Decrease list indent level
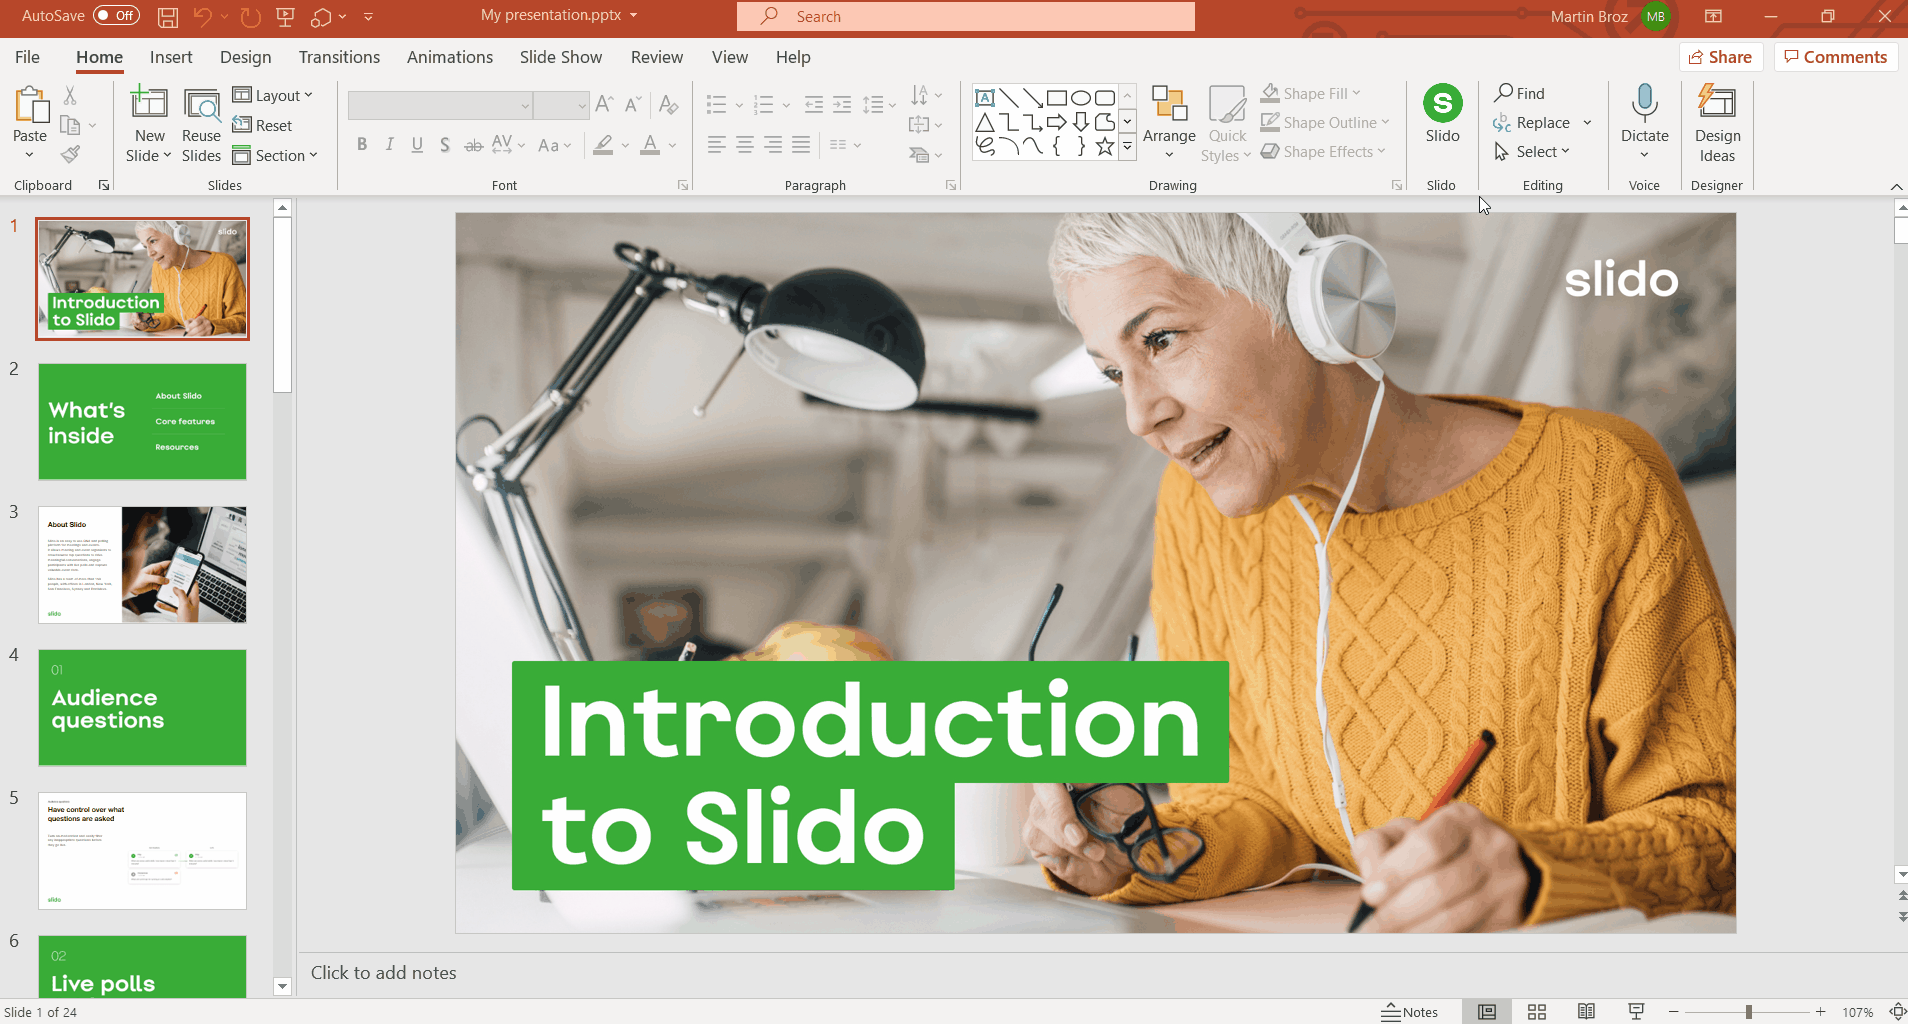Screen dimensions: 1908x1024 coord(814,104)
